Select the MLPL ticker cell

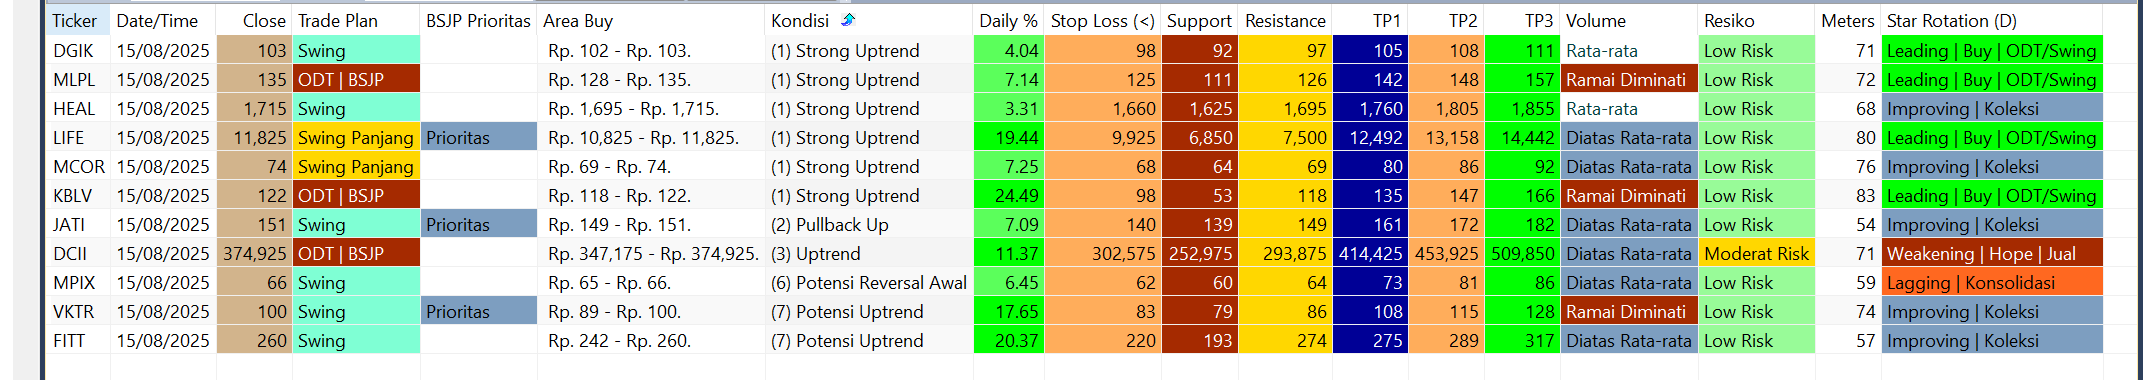78,80
